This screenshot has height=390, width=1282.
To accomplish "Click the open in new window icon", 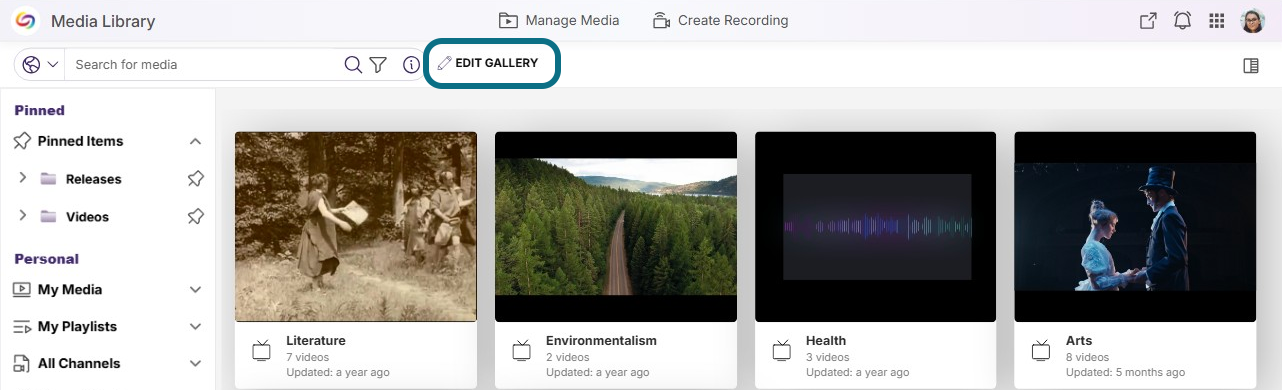I will point(1148,21).
